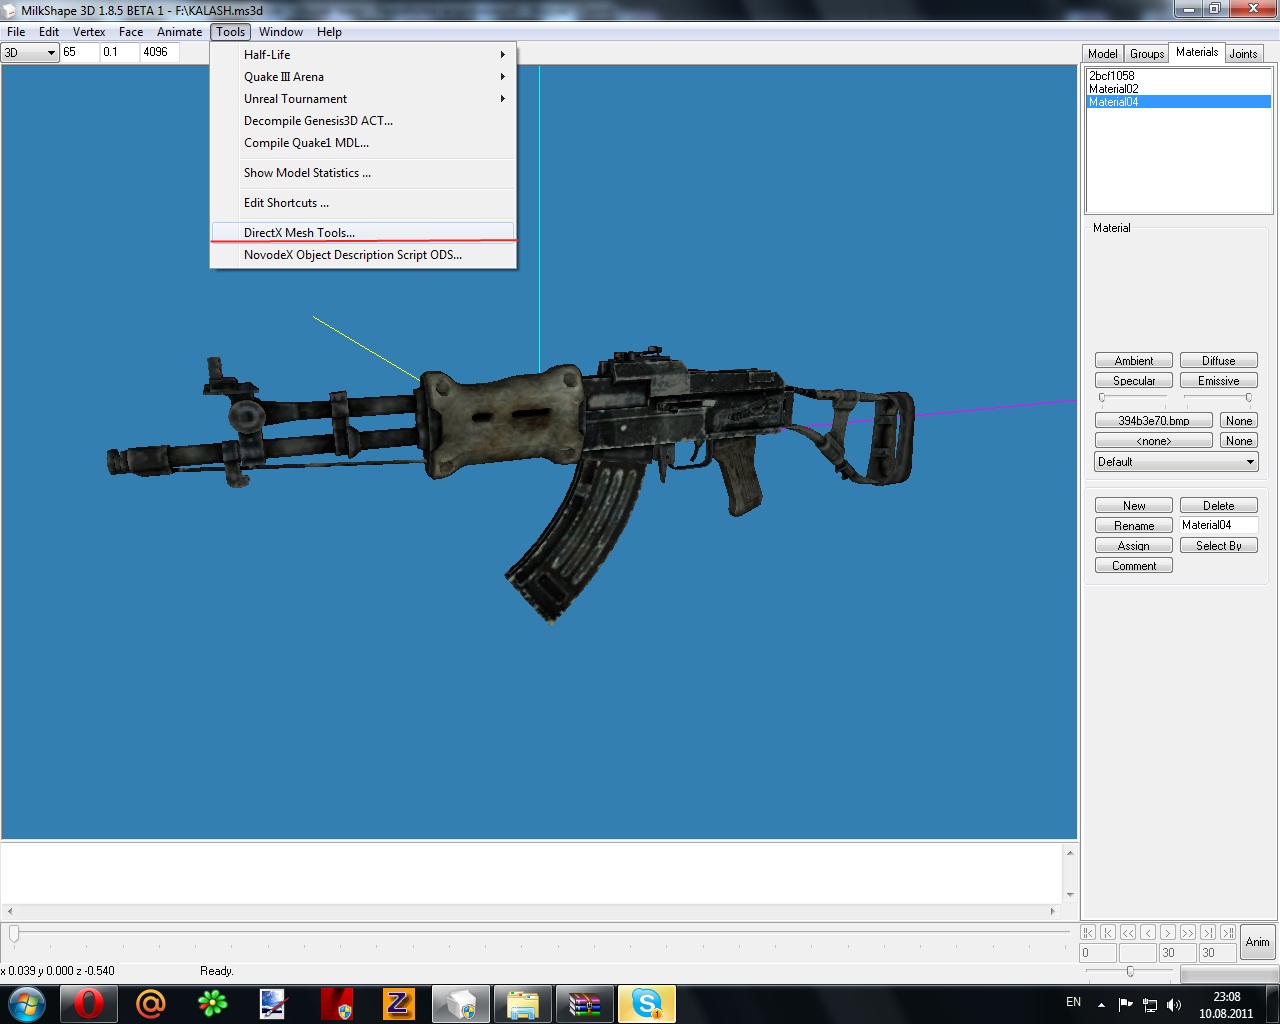Jump to the last frame of the animation
This screenshot has width=1280, height=1024.
coord(1228,932)
